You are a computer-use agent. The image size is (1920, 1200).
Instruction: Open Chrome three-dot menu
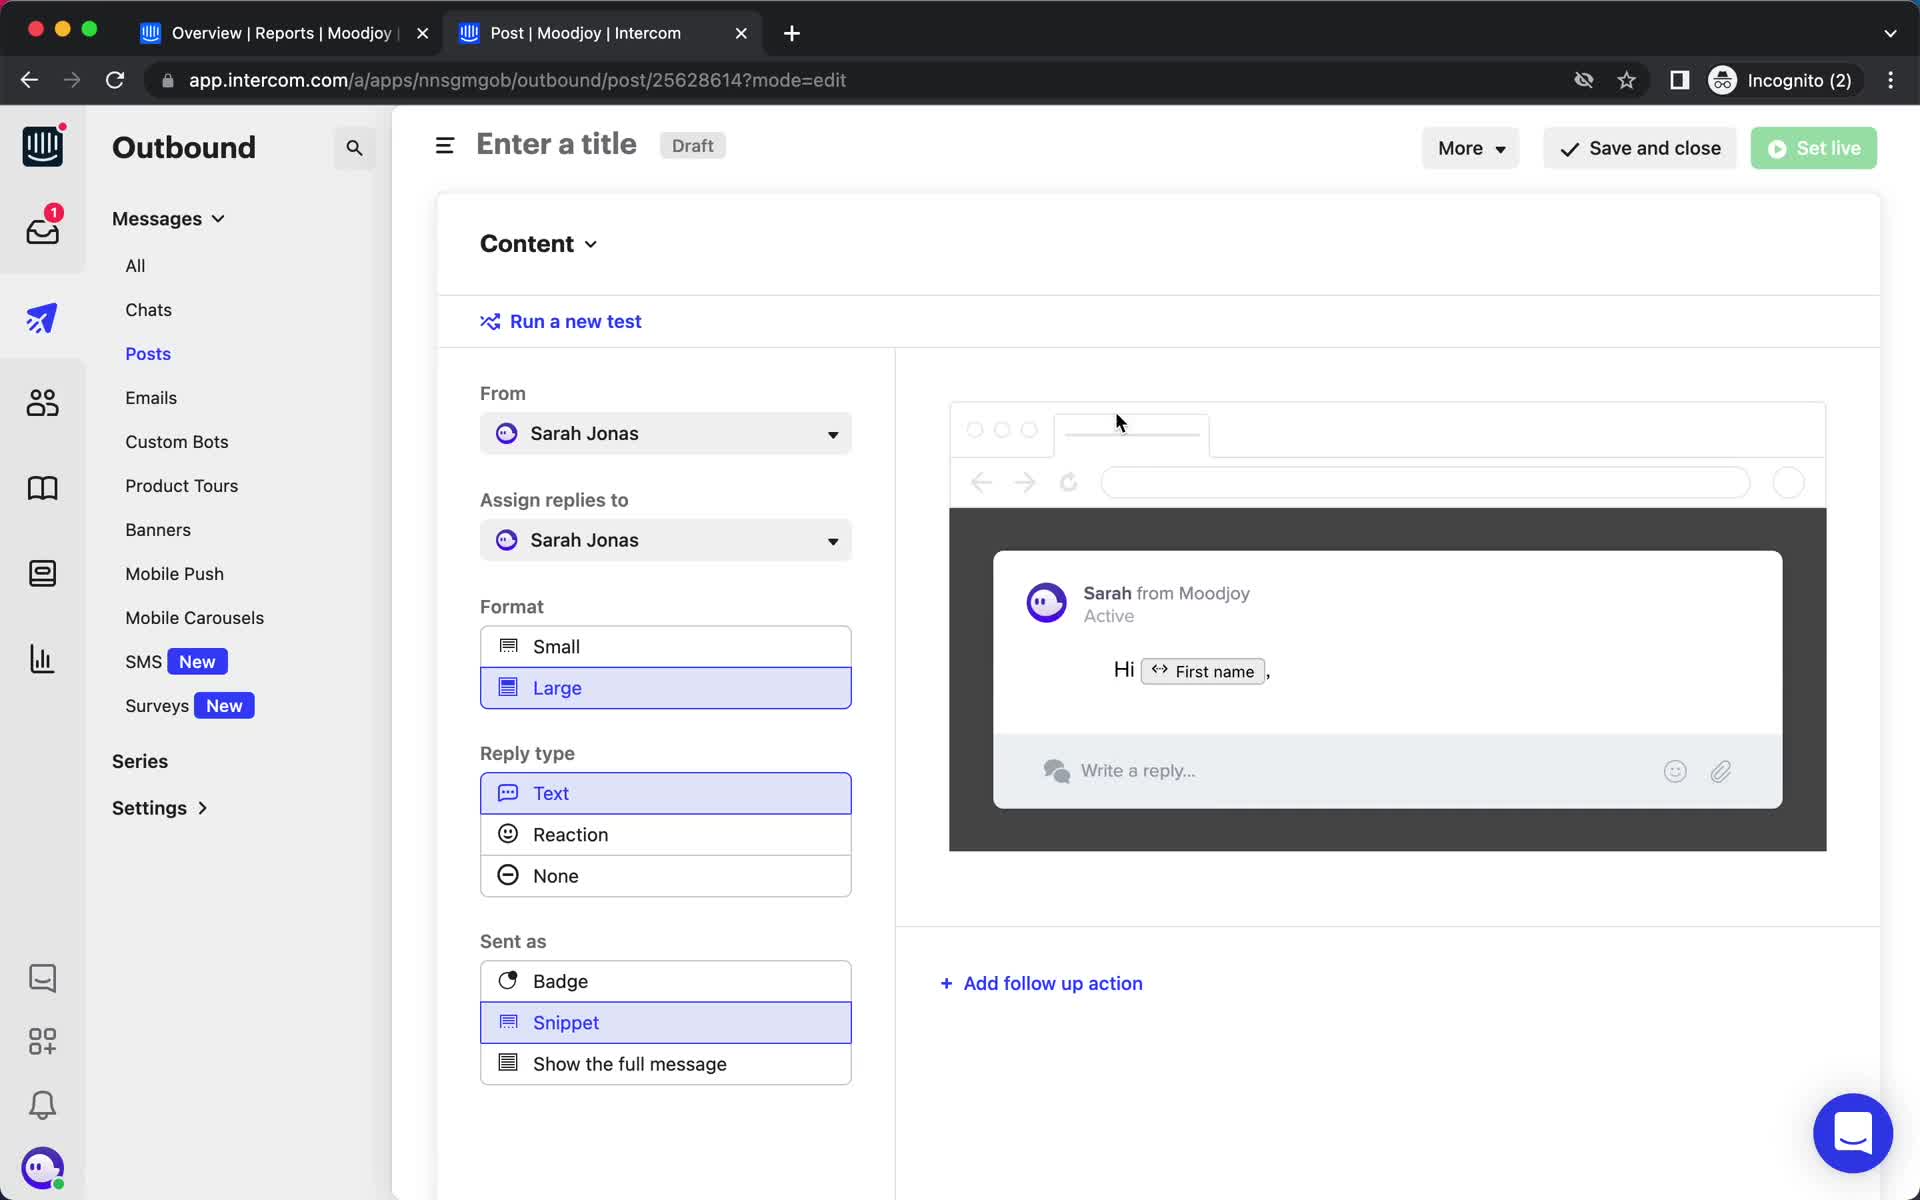point(1890,80)
